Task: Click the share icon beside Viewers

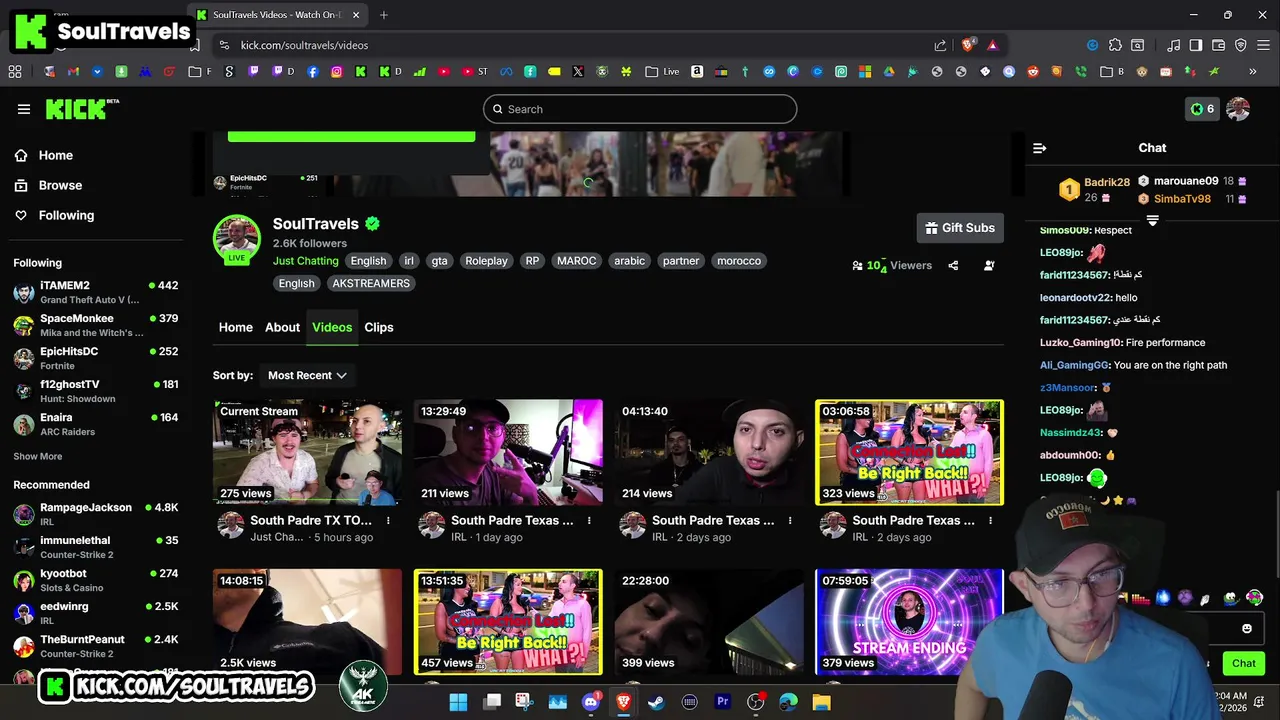Action: point(953,265)
